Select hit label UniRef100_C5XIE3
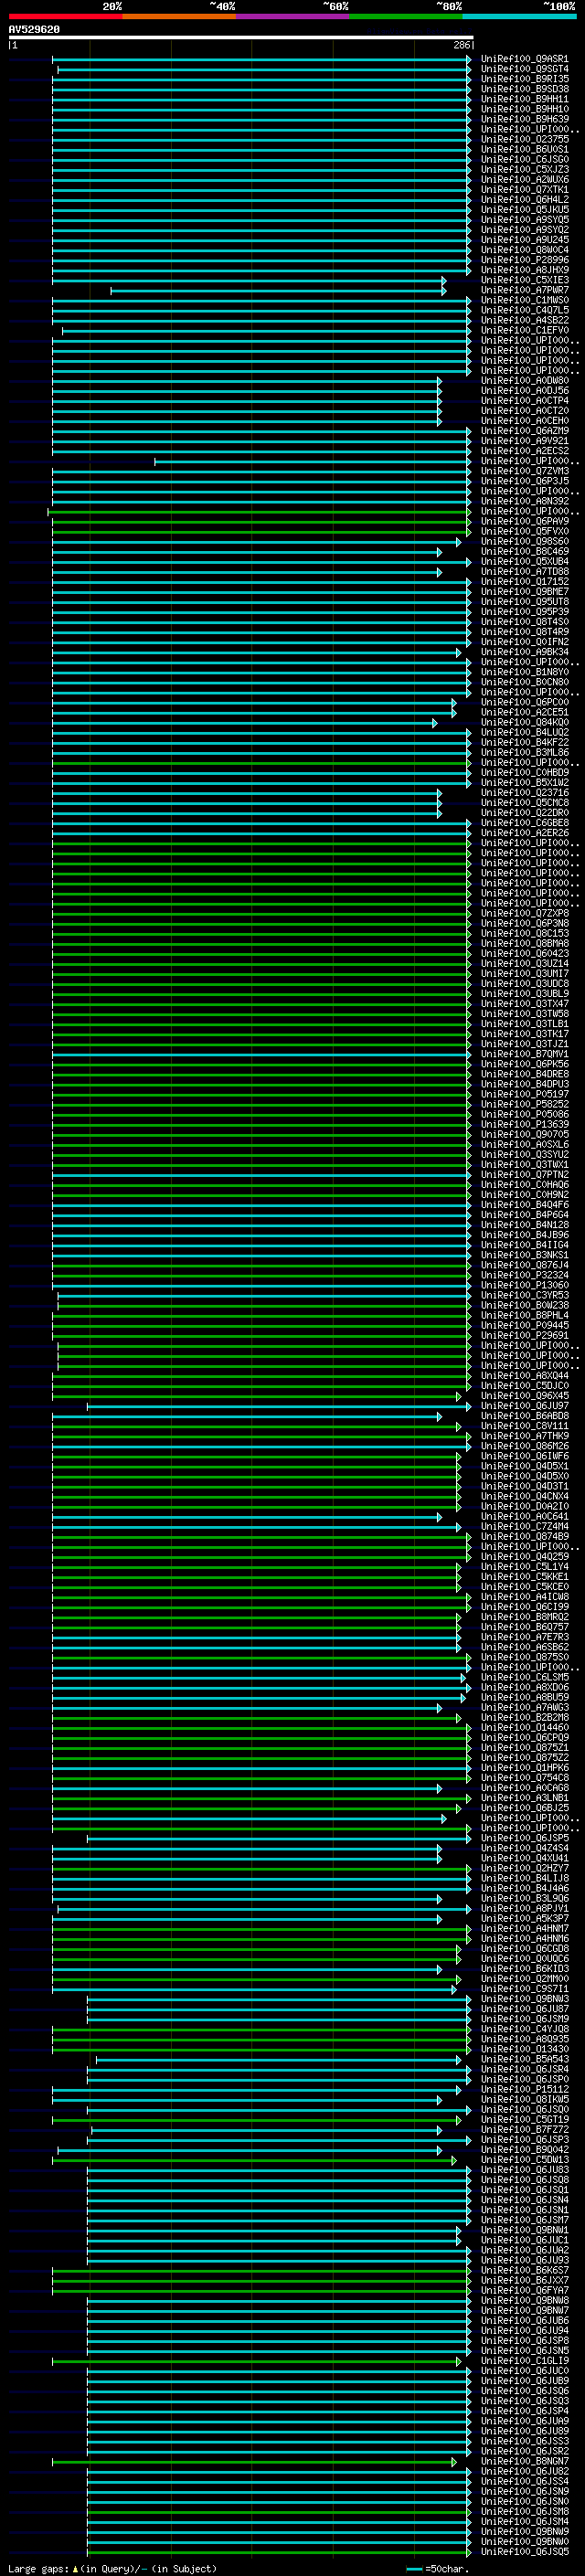This screenshot has height=2576, width=585. pyautogui.click(x=525, y=280)
